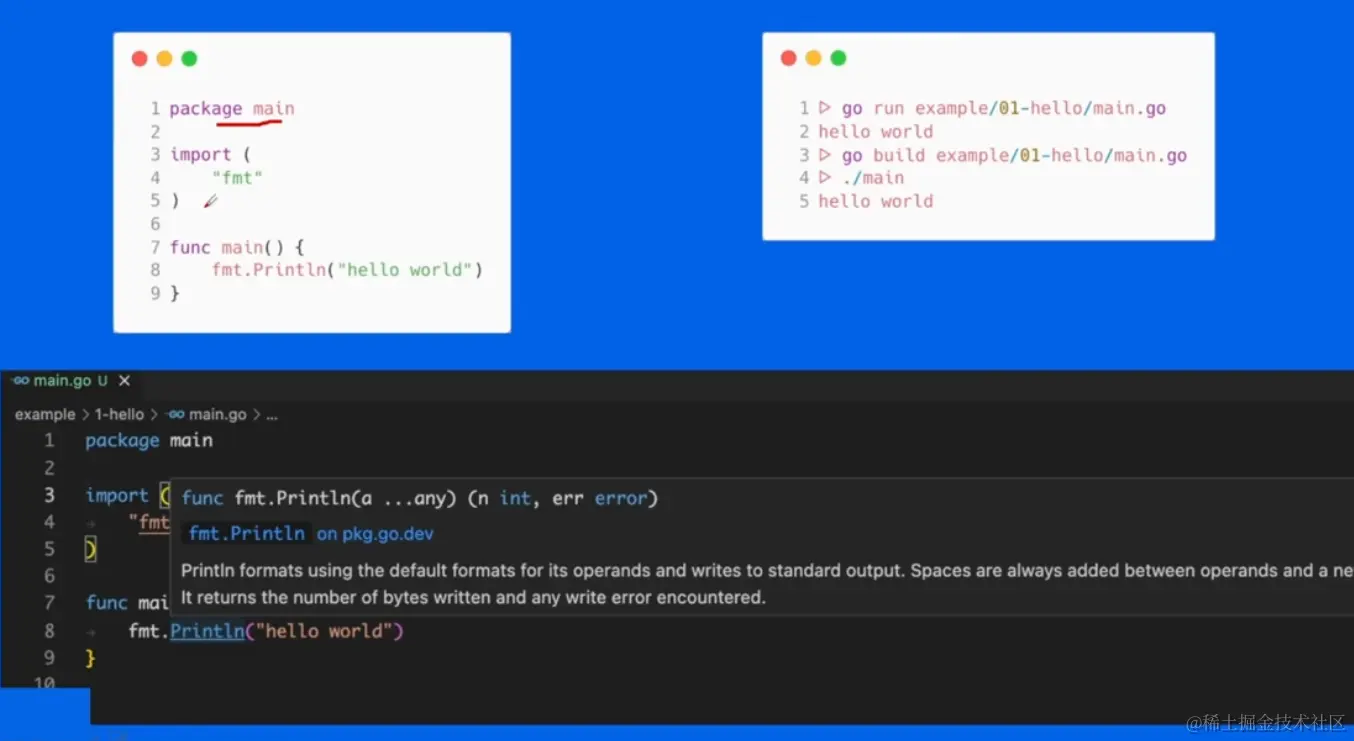1354x741 pixels.
Task: Click editor line number 9
Action: pyautogui.click(x=49, y=658)
